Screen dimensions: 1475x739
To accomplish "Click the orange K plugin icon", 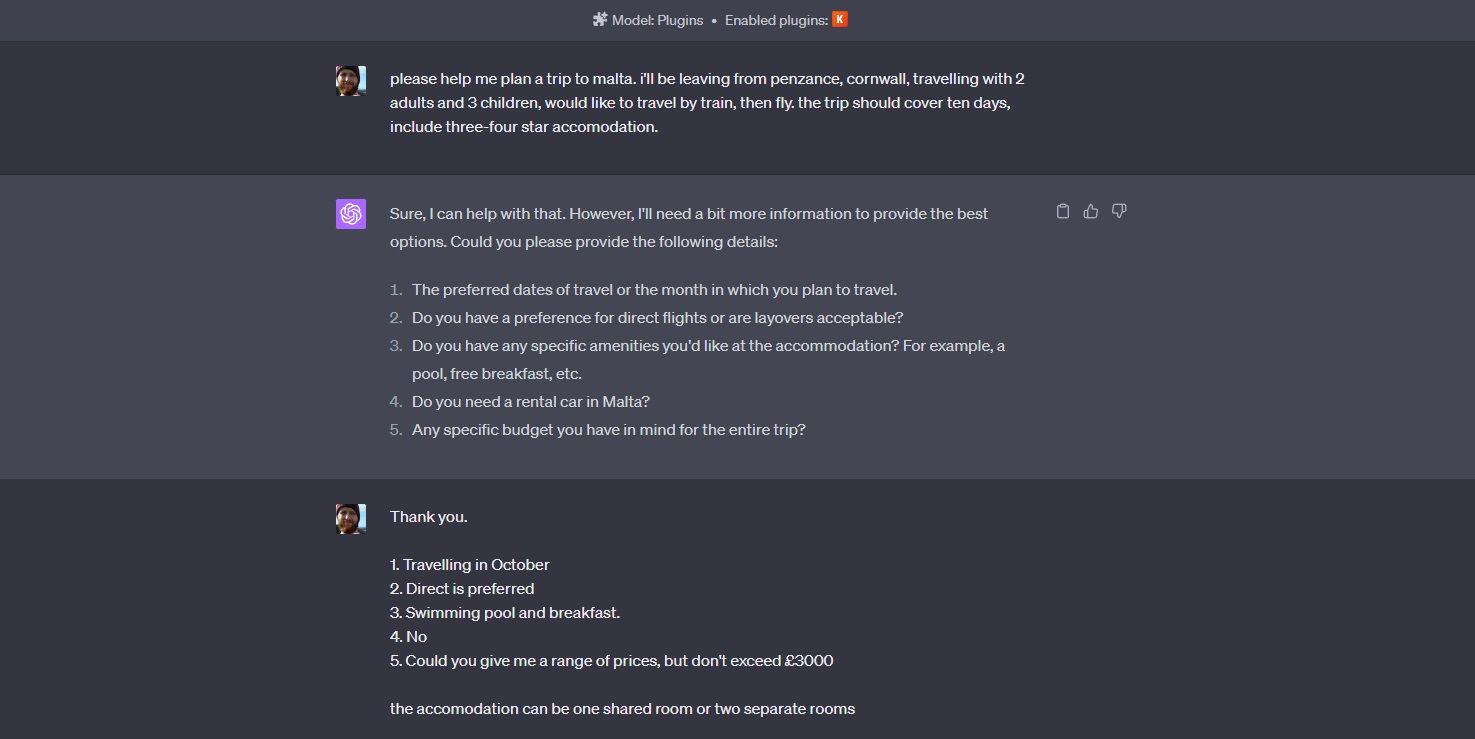I will [x=840, y=19].
